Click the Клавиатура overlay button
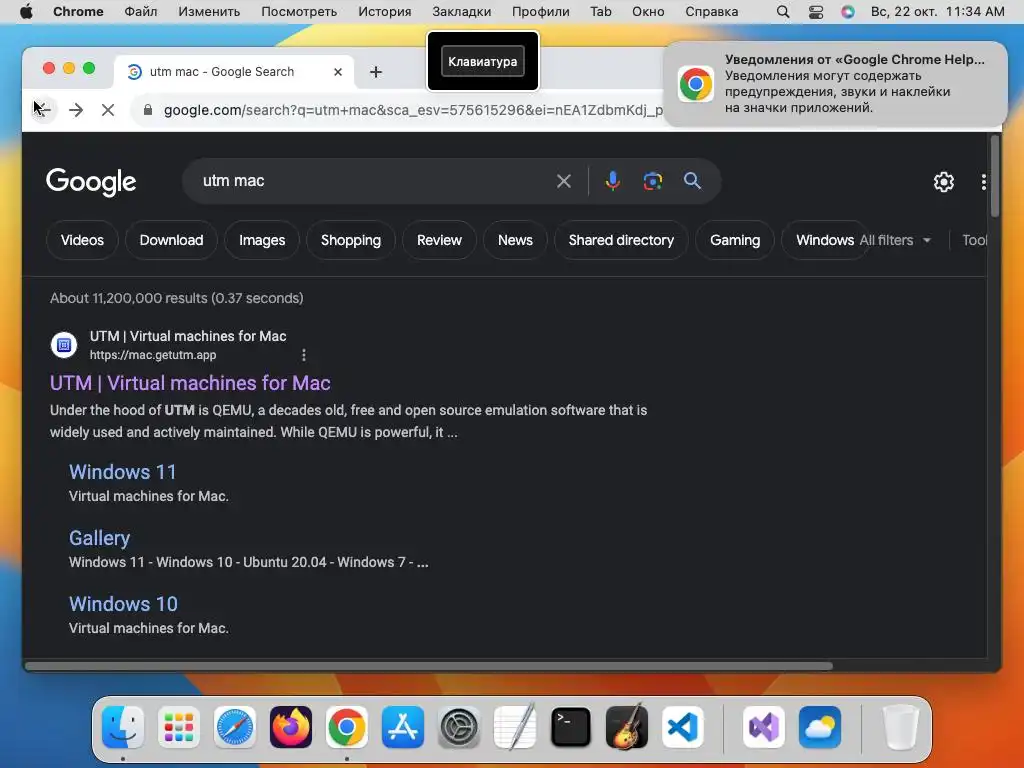The height and width of the screenshot is (768, 1024). [483, 61]
